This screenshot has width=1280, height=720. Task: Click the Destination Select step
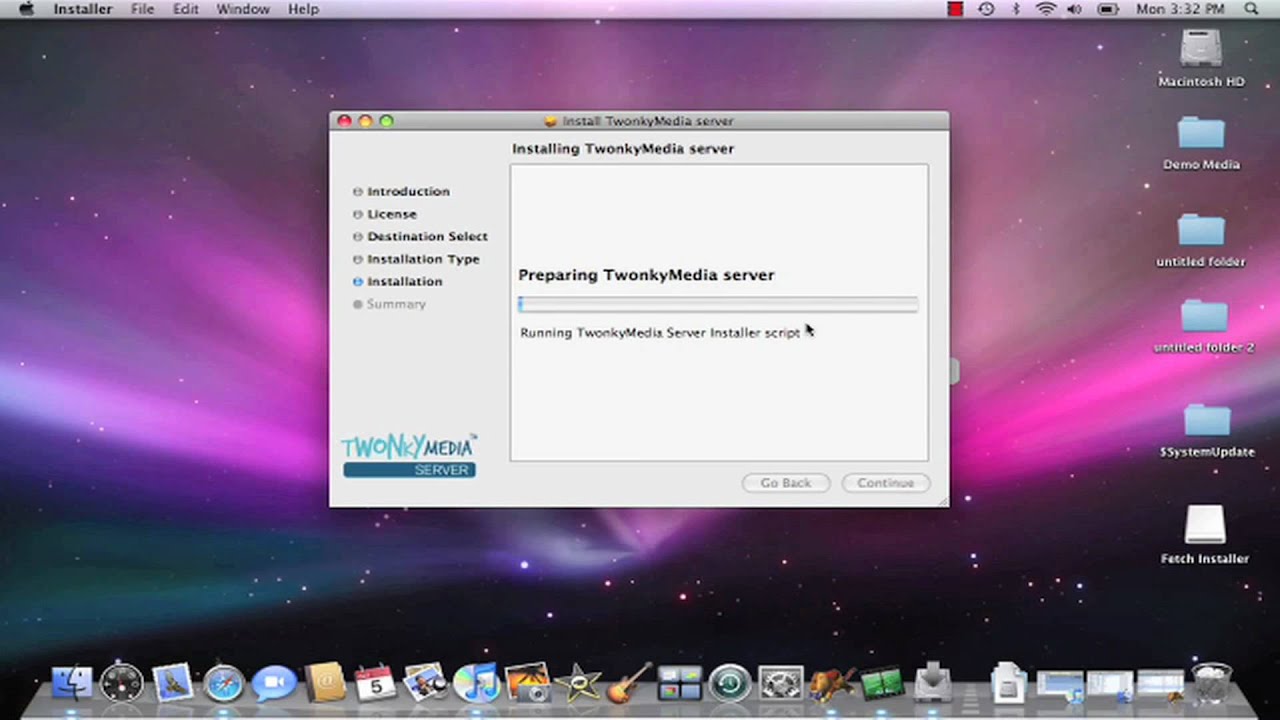[x=420, y=236]
